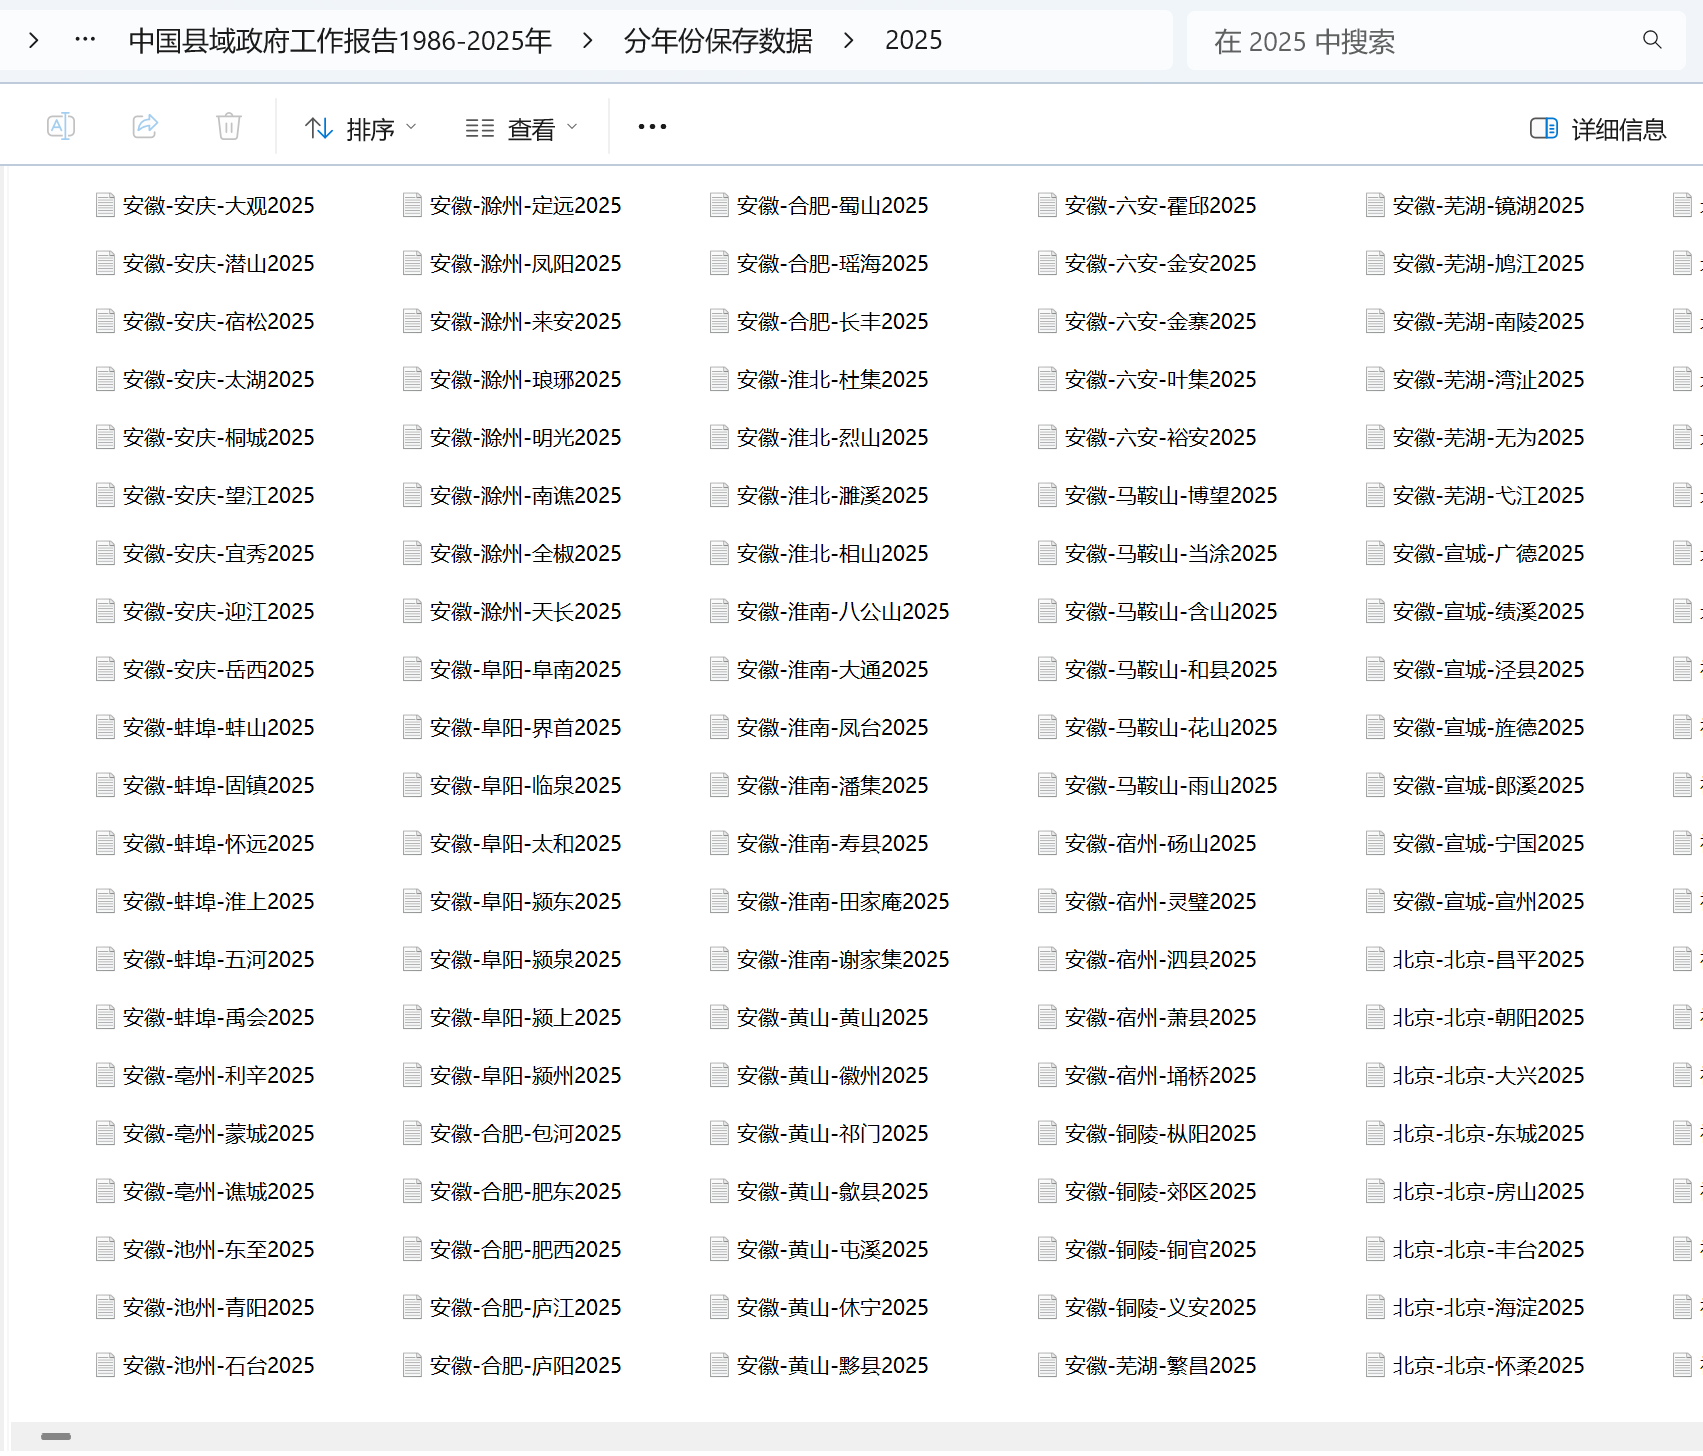
Task: Toggle the 详细信息 details pane
Action: (x=1598, y=129)
